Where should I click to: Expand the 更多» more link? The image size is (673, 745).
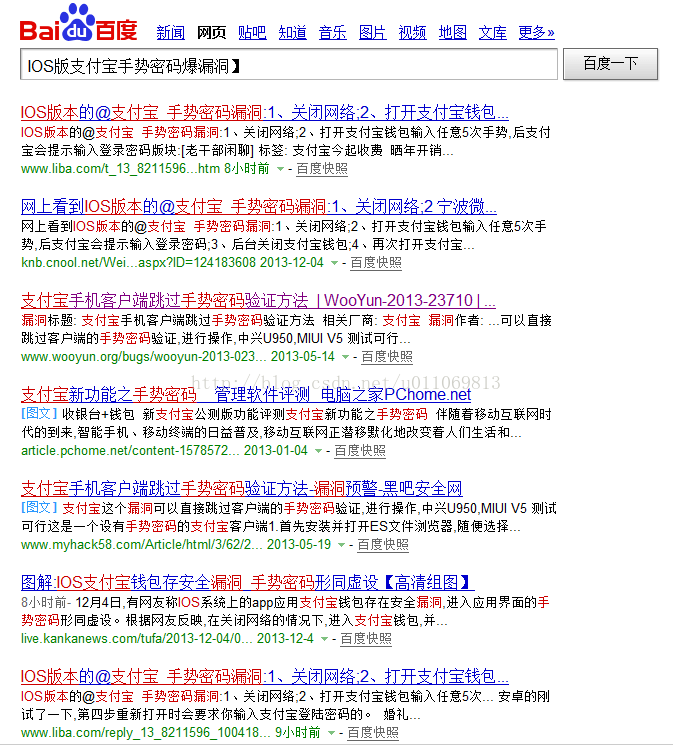click(x=536, y=32)
